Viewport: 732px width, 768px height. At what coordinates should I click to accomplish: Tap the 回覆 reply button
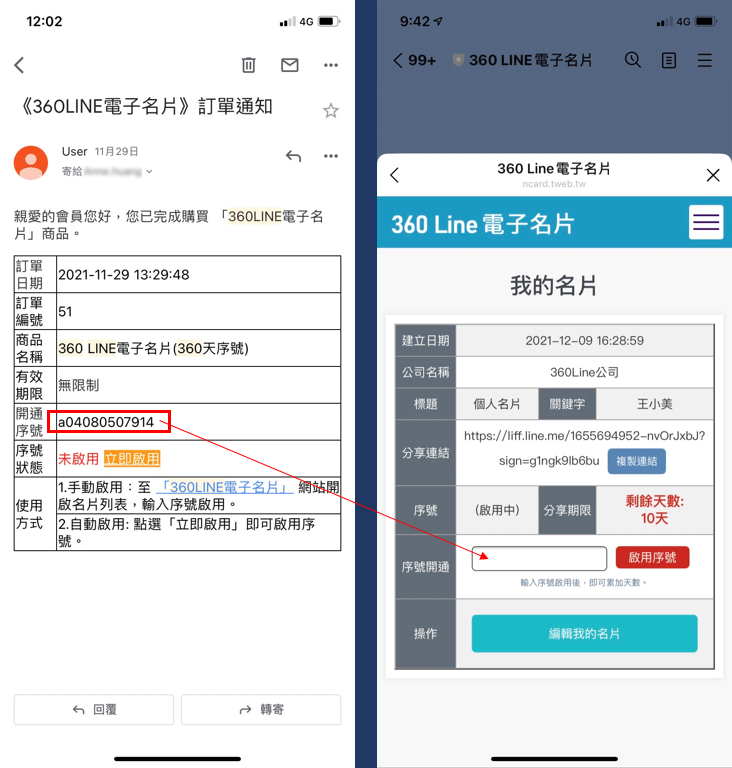[95, 709]
